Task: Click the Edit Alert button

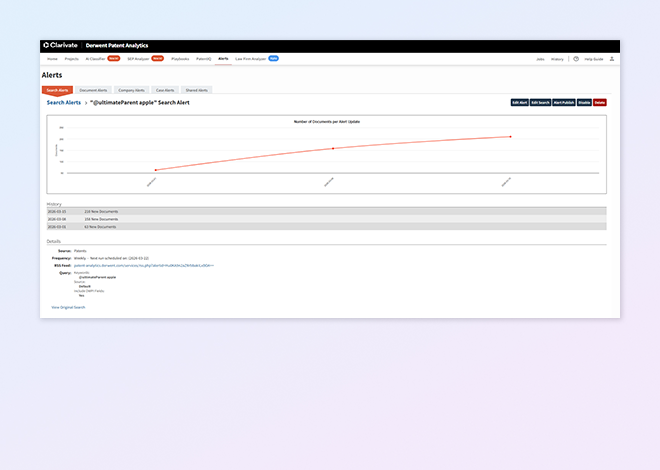Action: [x=520, y=103]
